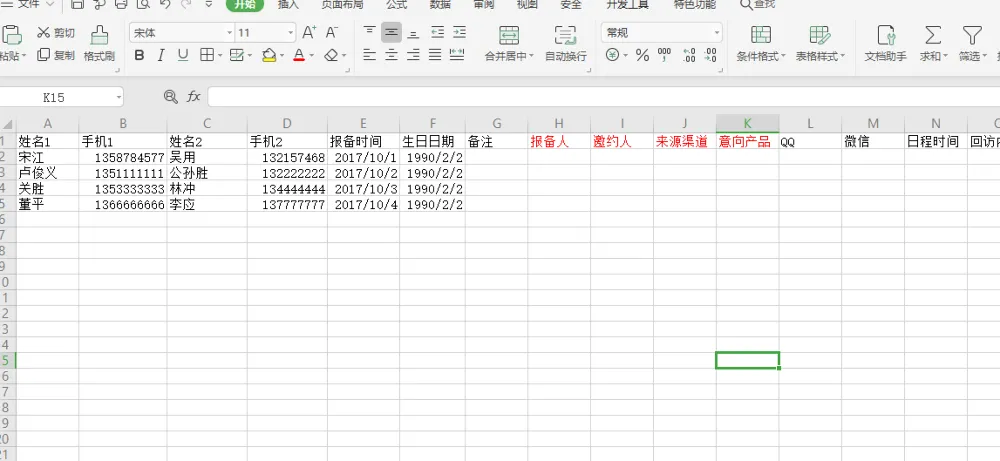Toggle bold formatting
Image resolution: width=1000 pixels, height=461 pixels.
coord(139,55)
